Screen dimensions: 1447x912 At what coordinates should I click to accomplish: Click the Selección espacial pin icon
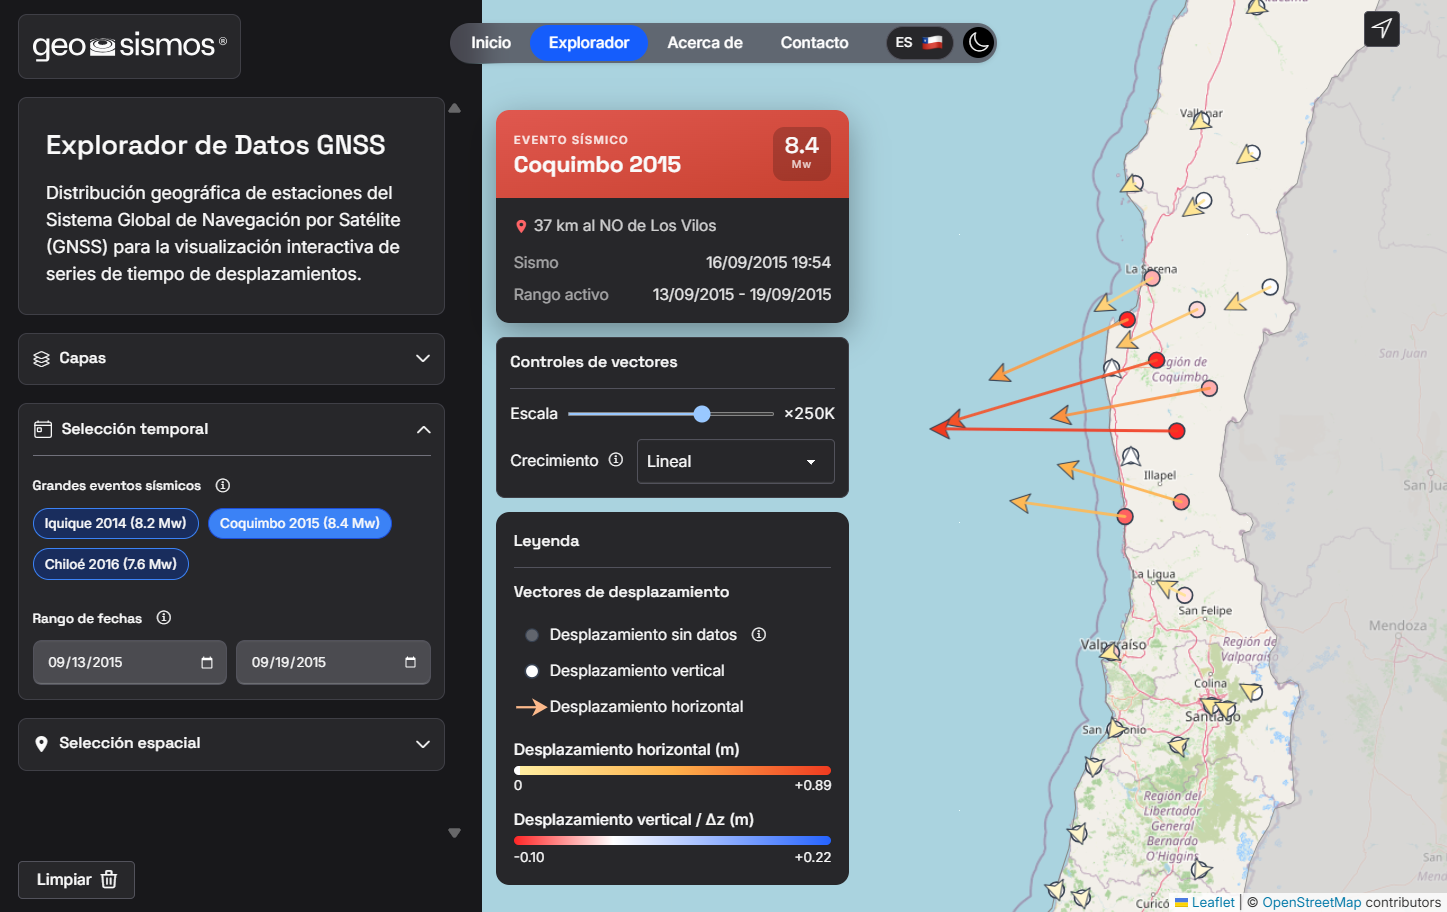tap(41, 744)
